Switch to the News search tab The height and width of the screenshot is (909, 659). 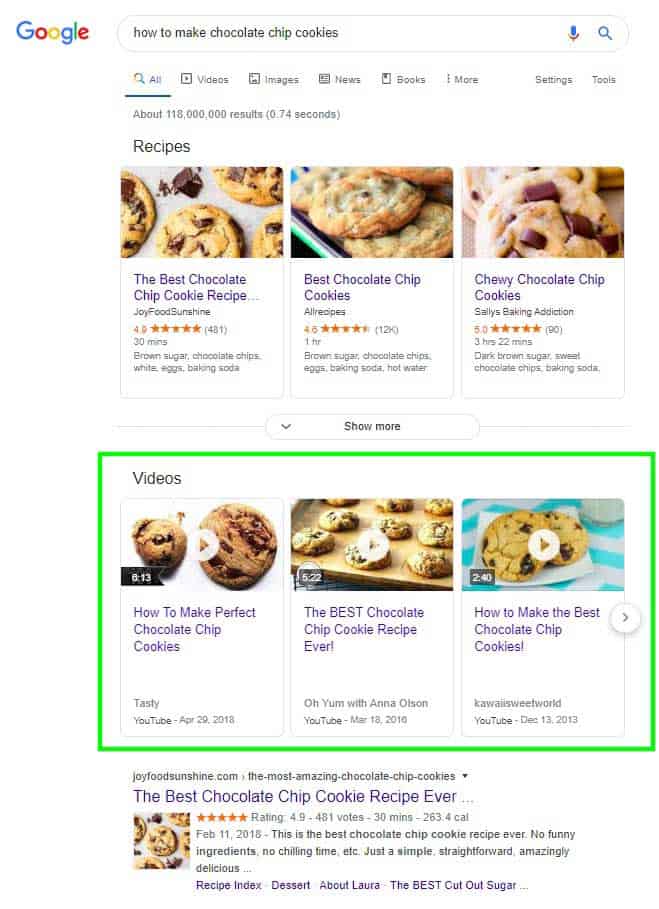(340, 79)
